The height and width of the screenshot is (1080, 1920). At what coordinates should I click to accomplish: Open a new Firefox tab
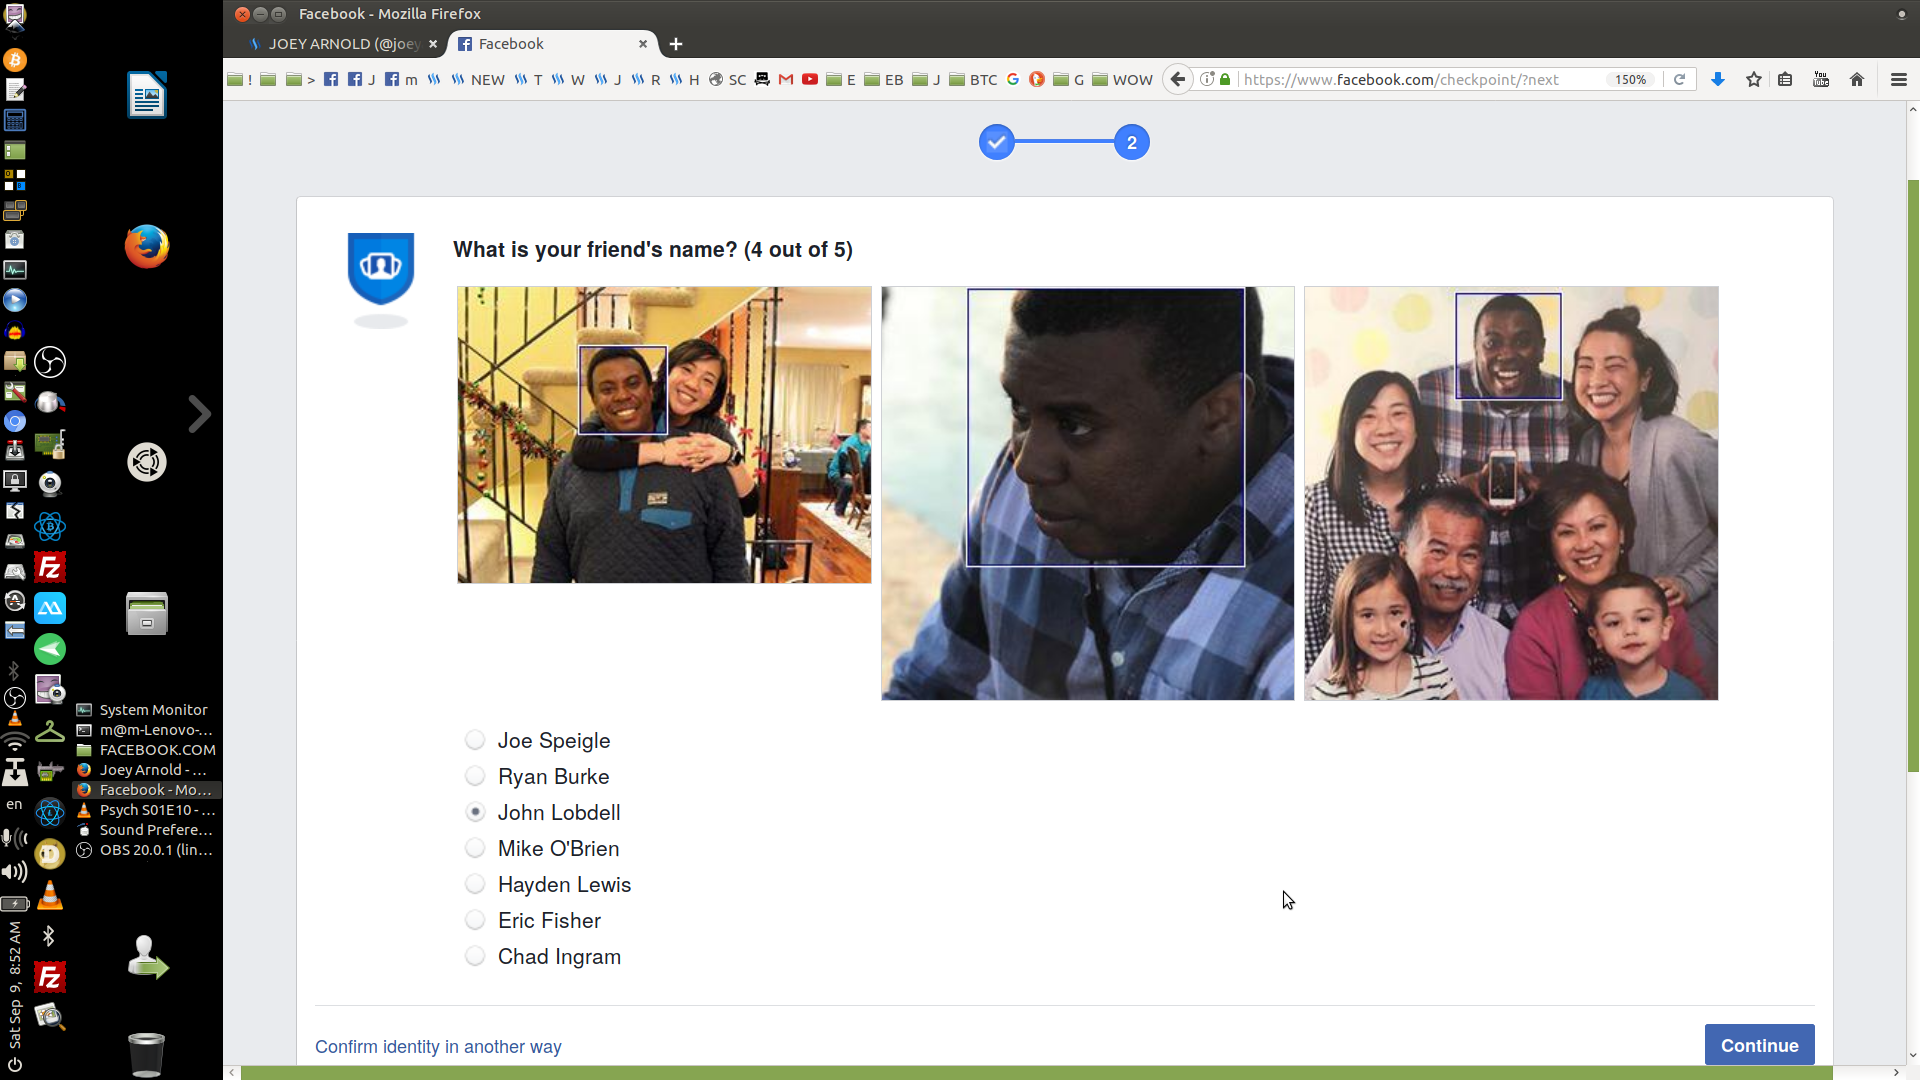tap(676, 44)
